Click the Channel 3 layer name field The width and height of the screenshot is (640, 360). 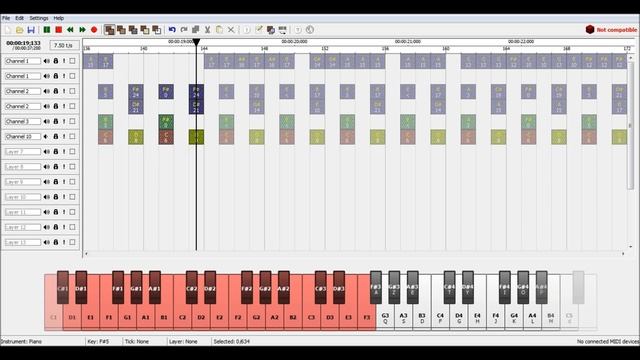(22, 121)
